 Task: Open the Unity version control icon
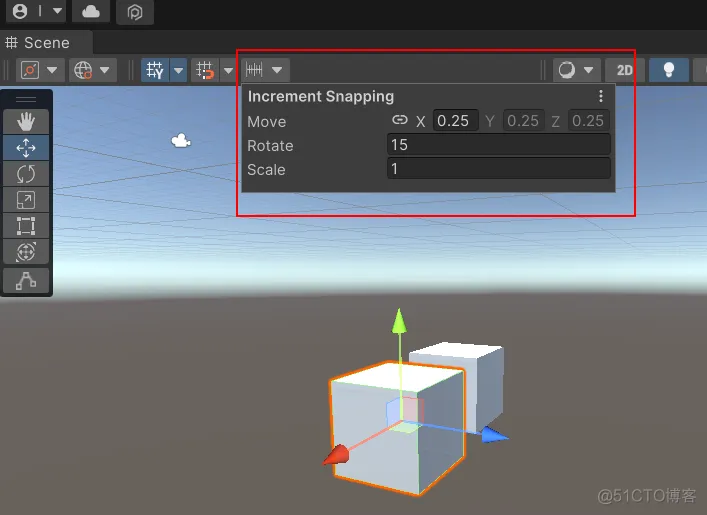pos(135,12)
